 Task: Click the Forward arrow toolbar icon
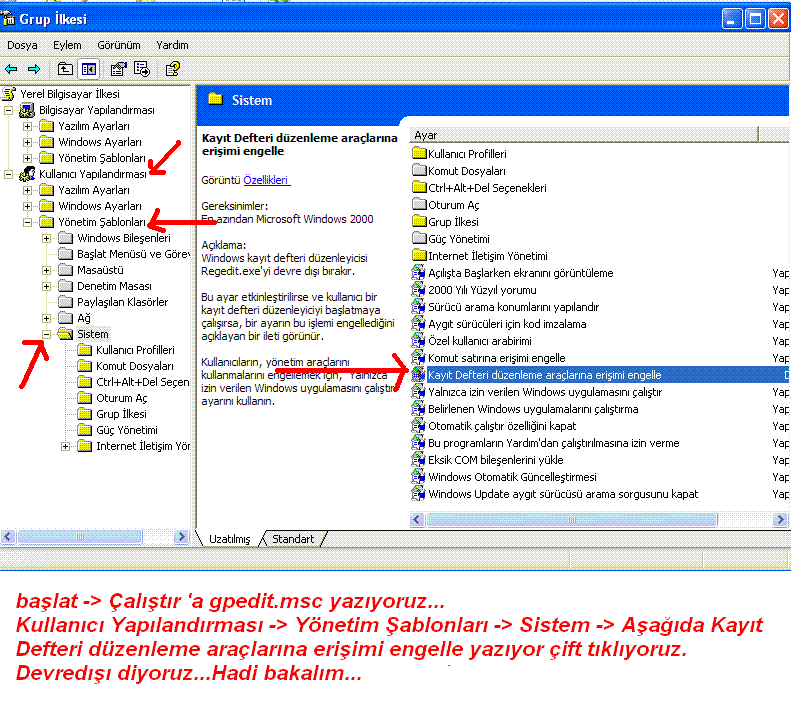pos(34,69)
